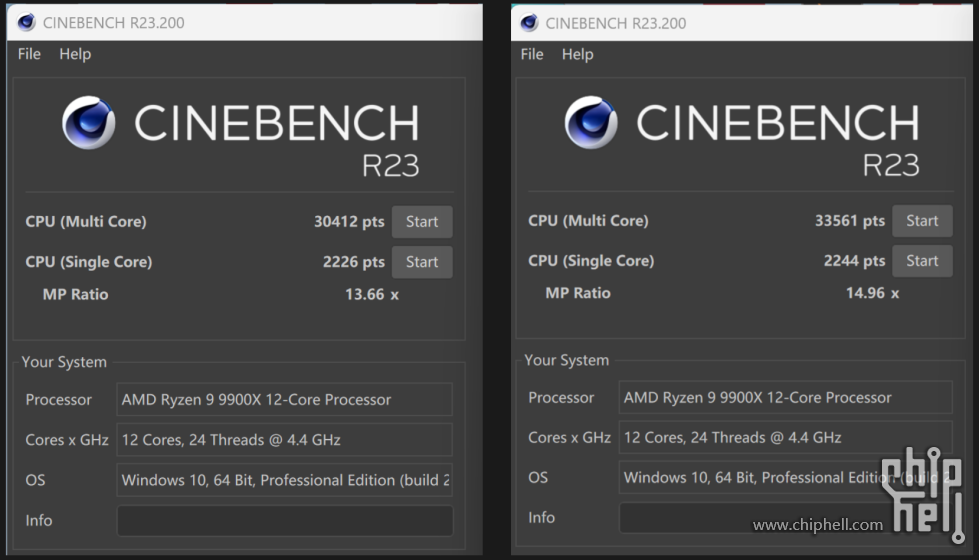979x560 pixels.
Task: Click Cores x GHz field in right window
Action: pos(785,437)
